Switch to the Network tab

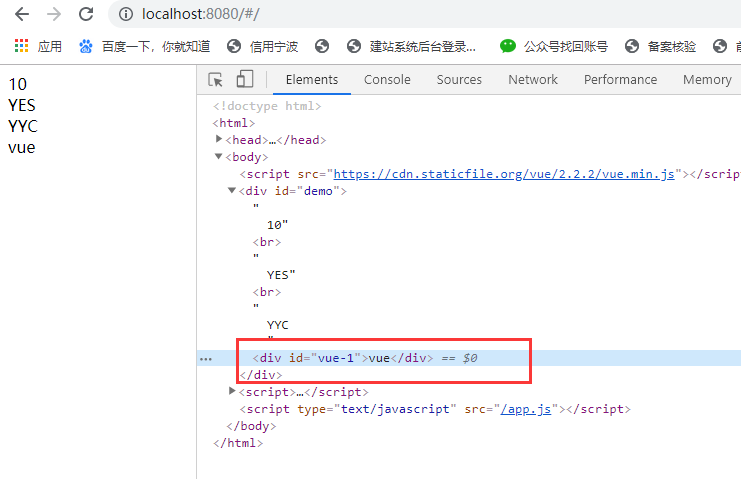(x=533, y=79)
